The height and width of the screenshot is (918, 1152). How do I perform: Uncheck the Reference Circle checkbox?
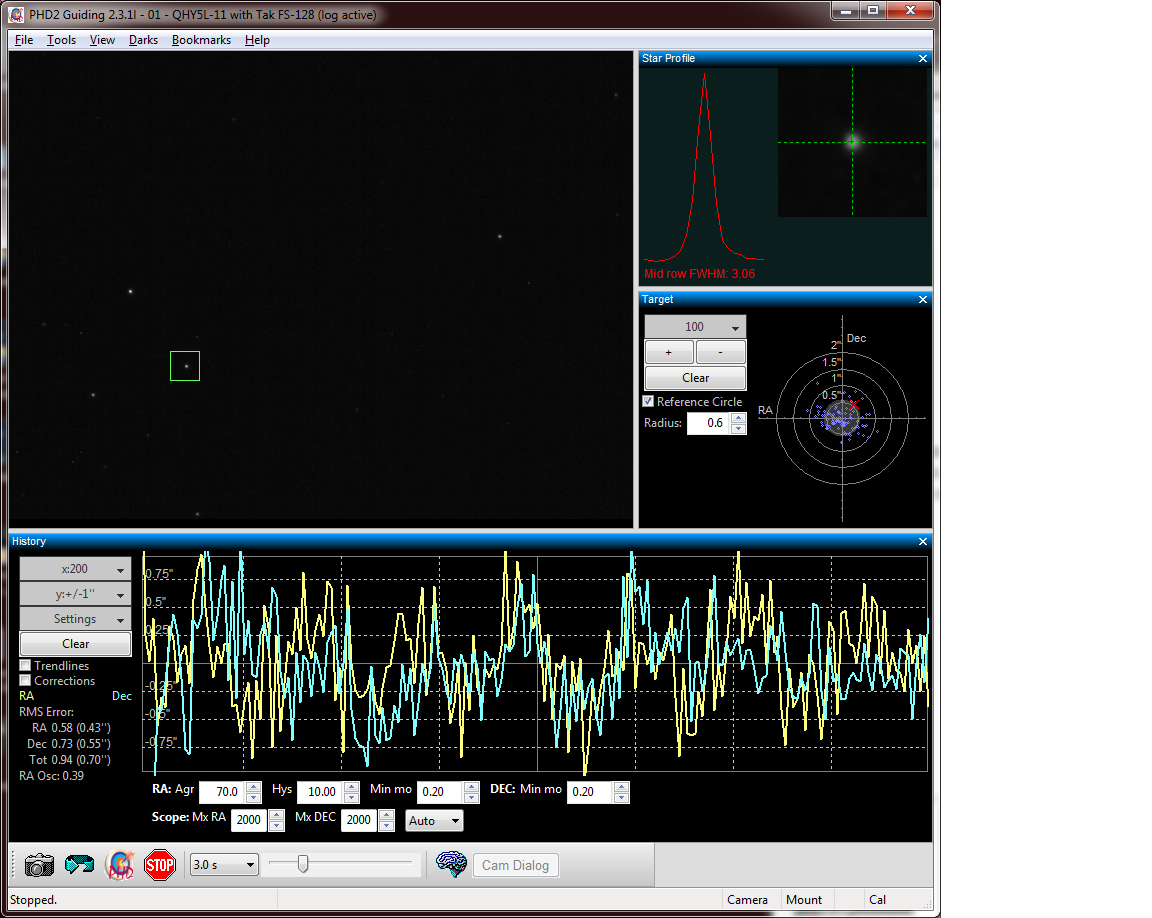(x=648, y=402)
